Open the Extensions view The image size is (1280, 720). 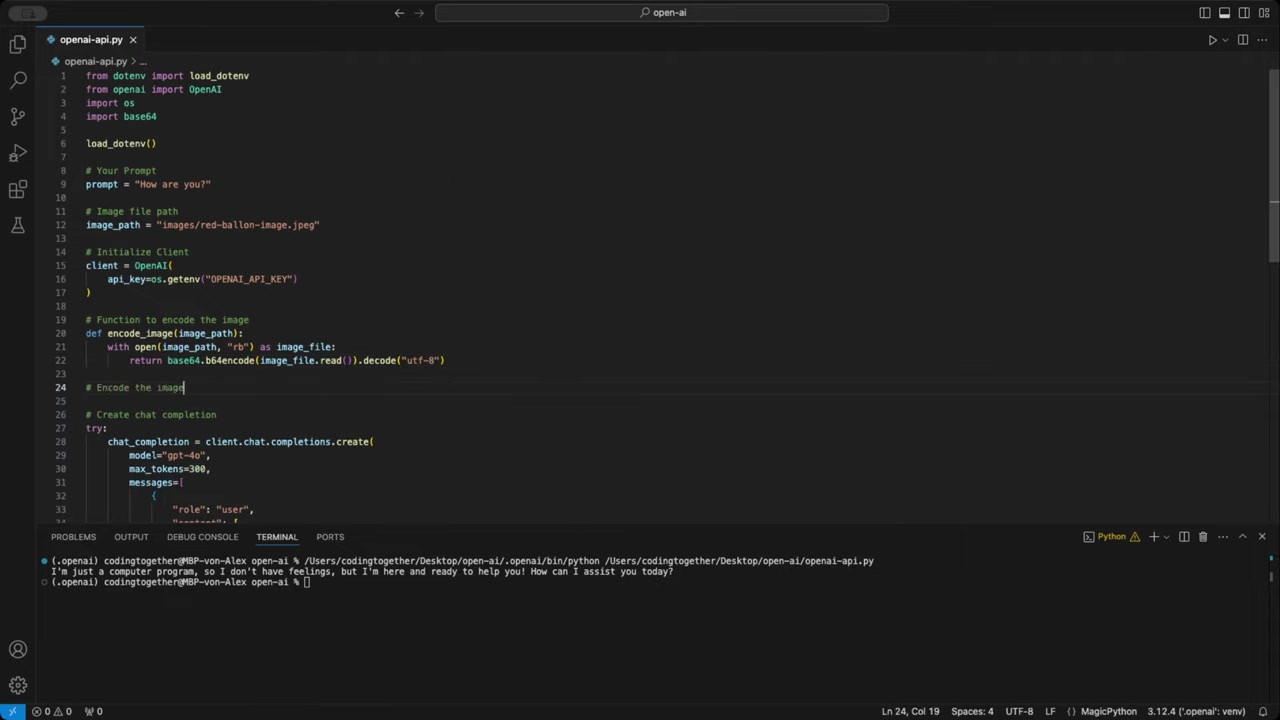[18, 190]
